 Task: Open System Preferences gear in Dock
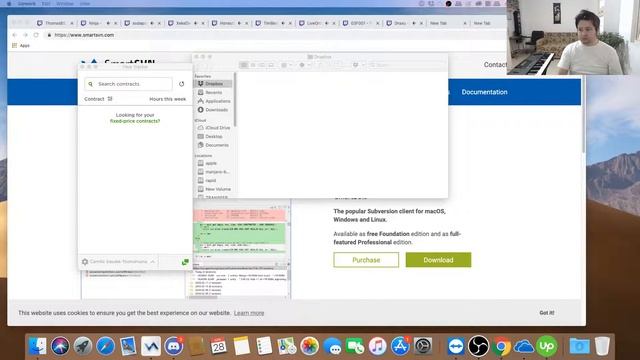423,346
